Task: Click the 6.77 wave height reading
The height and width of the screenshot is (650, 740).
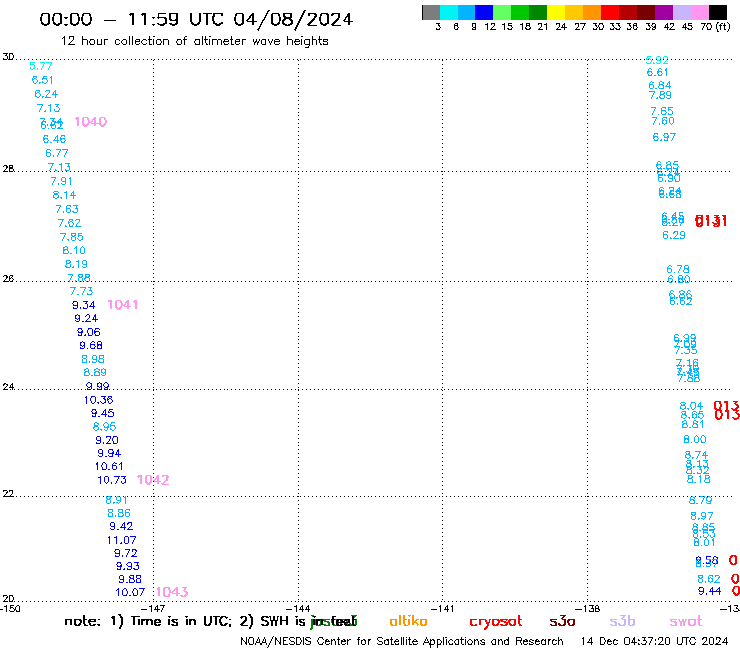Action: click(57, 153)
